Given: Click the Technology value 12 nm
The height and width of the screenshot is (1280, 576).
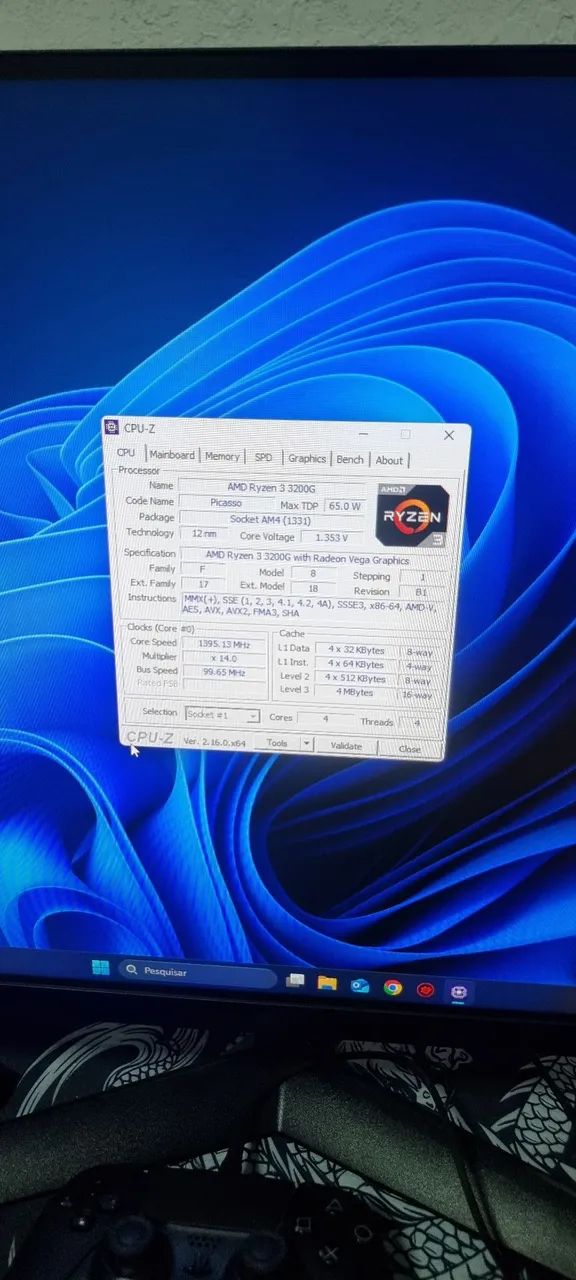Looking at the screenshot, I should [x=204, y=533].
